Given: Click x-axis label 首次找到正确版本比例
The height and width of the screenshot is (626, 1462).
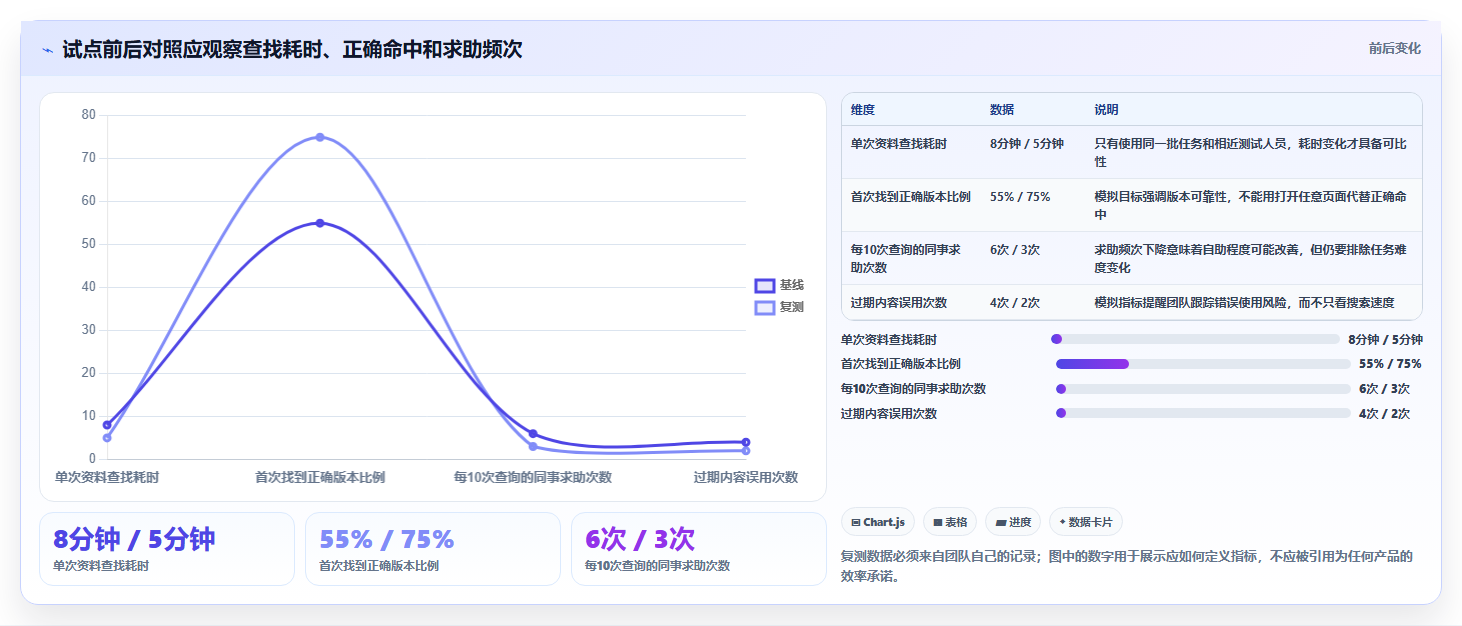Looking at the screenshot, I should tap(320, 478).
